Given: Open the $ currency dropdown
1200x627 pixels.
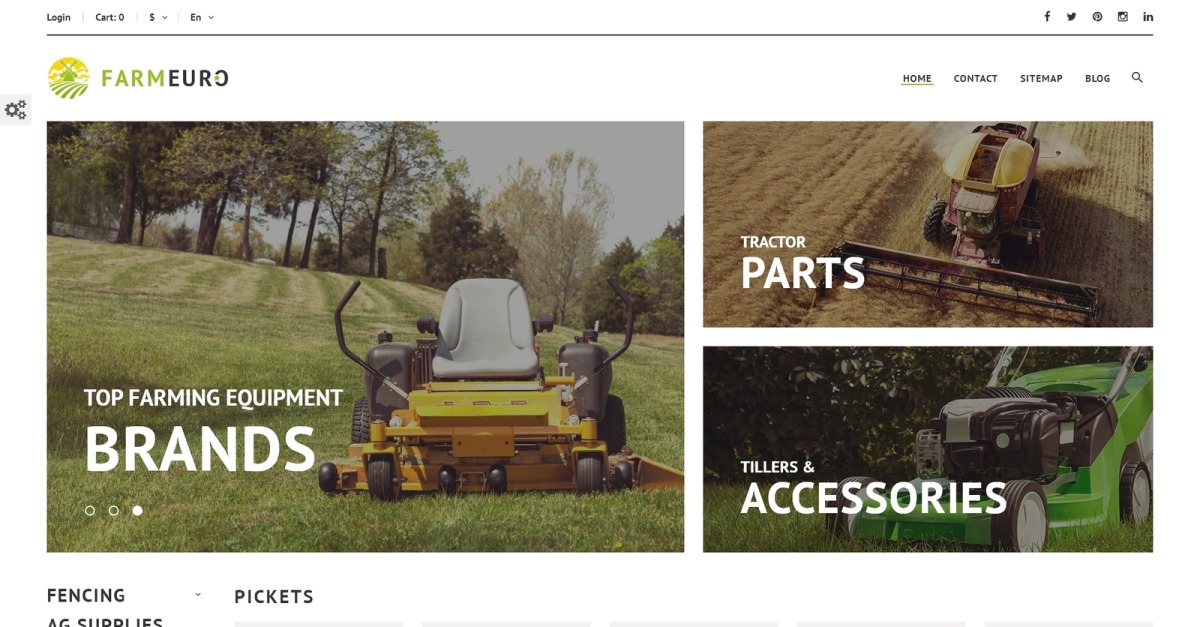Looking at the screenshot, I should 158,17.
